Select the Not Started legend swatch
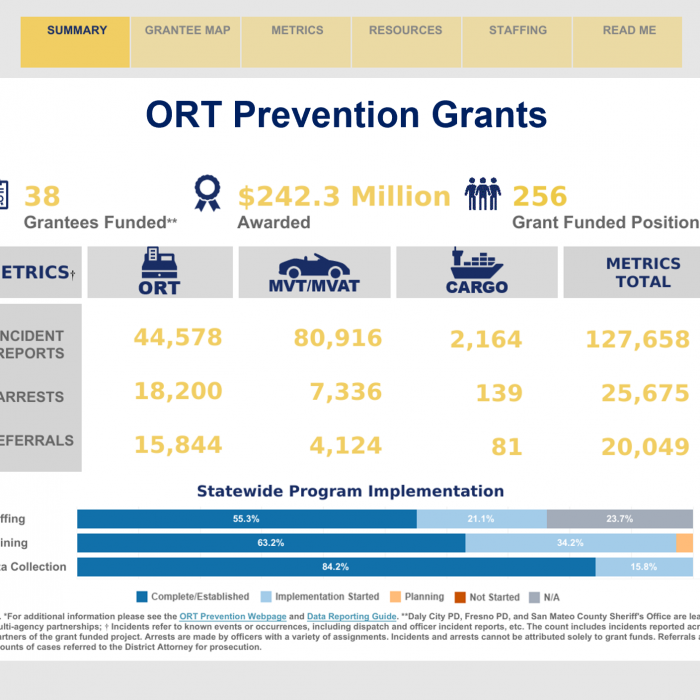The image size is (700, 700). click(461, 597)
